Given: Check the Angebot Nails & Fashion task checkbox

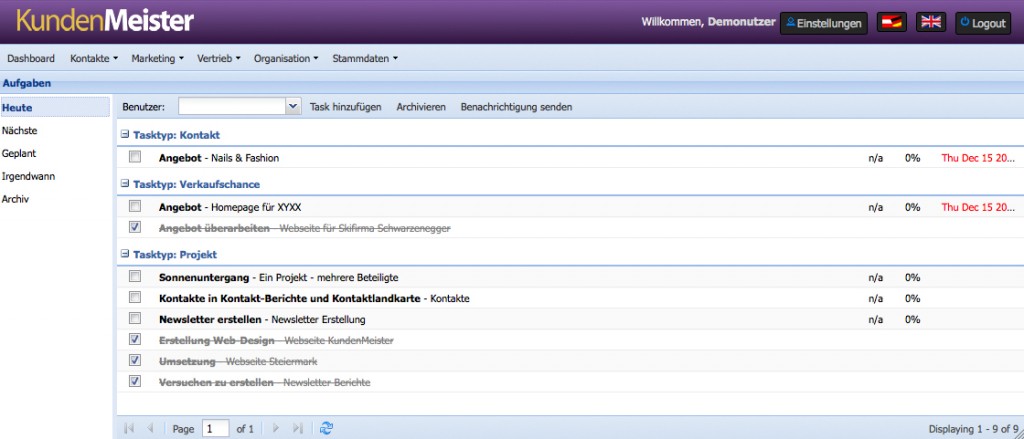Looking at the screenshot, I should (135, 157).
